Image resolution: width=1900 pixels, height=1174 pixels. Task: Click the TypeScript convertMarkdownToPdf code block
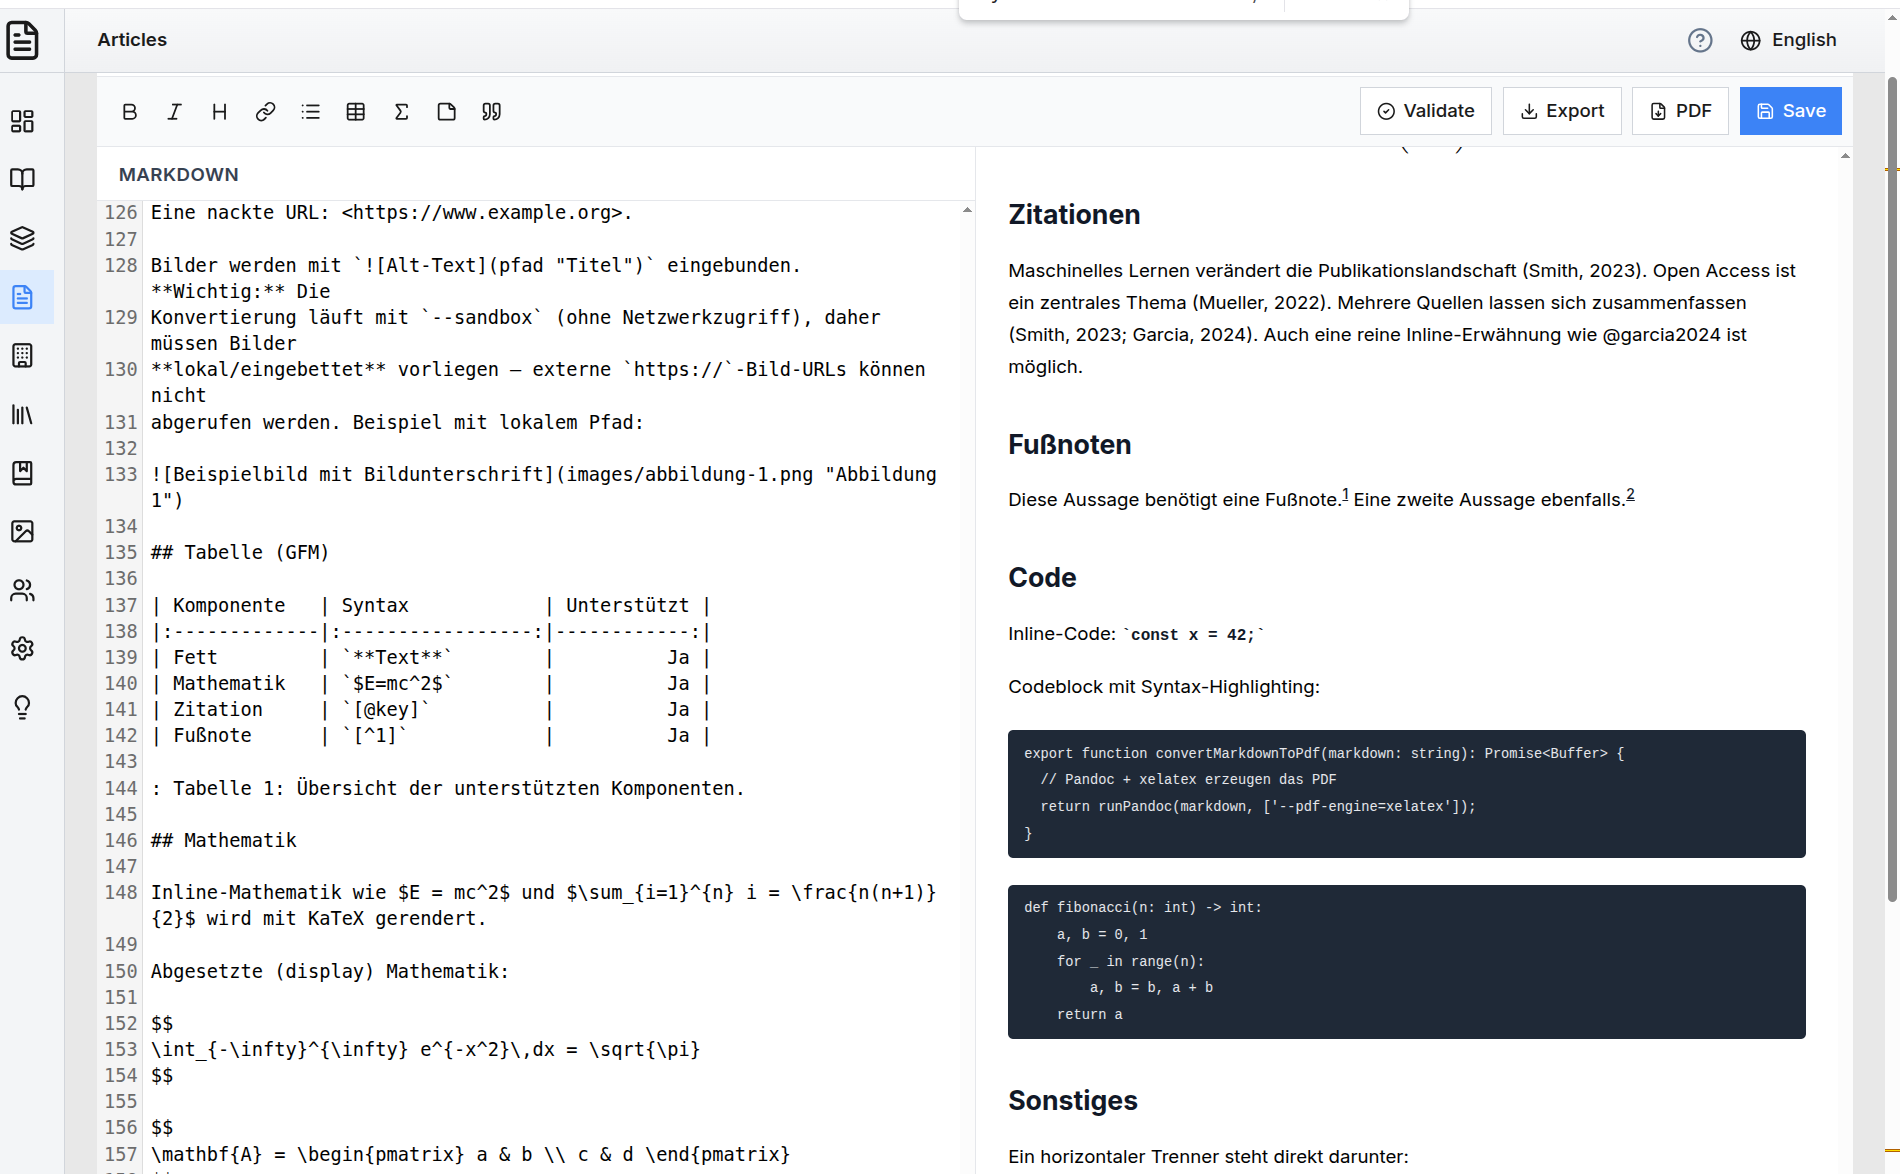1407,794
